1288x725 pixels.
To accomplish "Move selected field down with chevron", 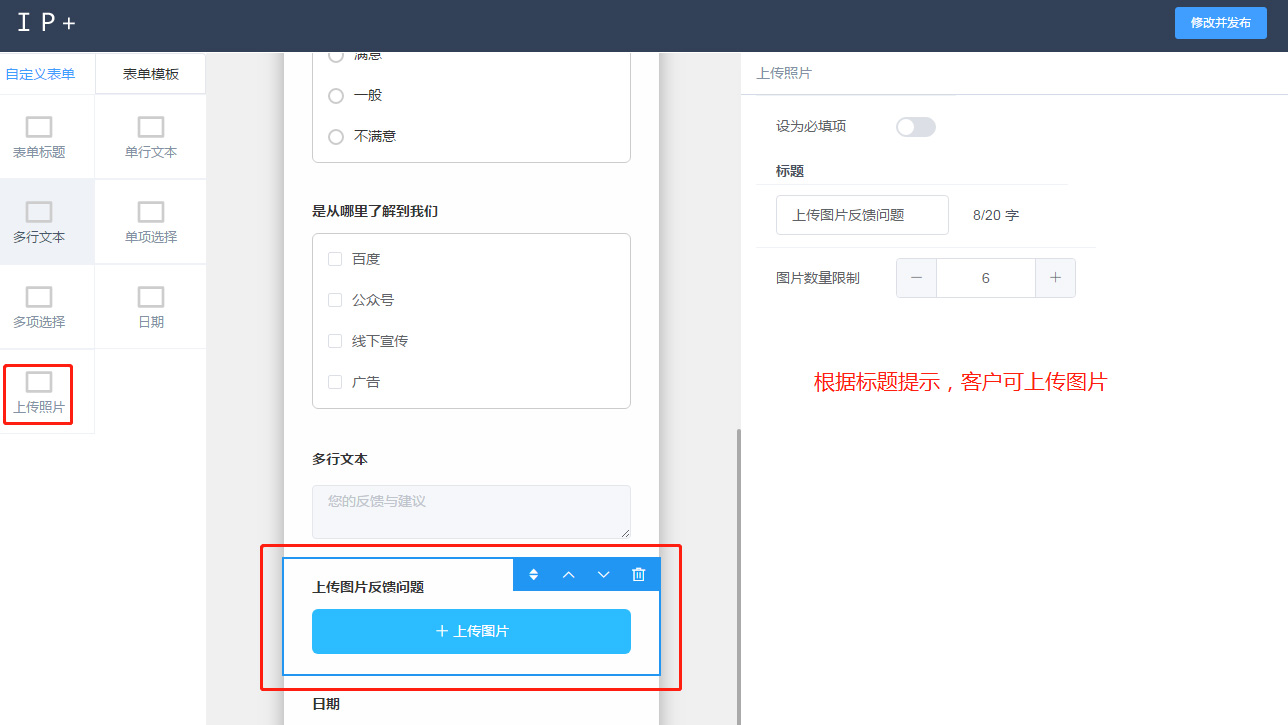I will [x=604, y=574].
